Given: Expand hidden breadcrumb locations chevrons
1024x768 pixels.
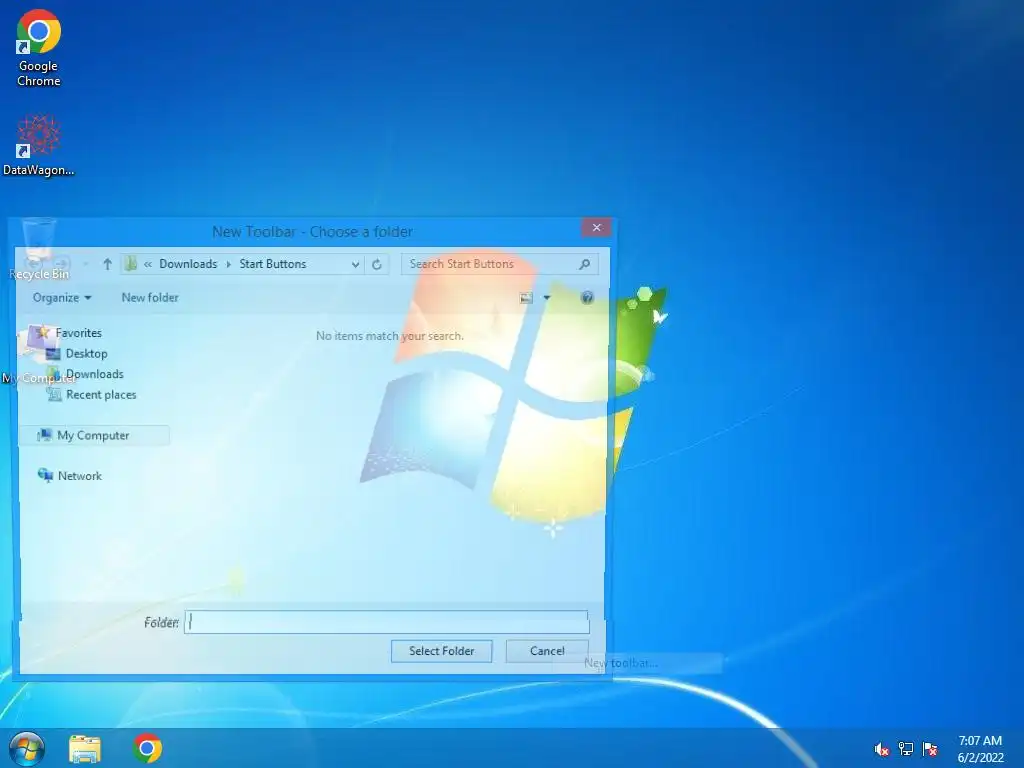Looking at the screenshot, I should pos(148,264).
